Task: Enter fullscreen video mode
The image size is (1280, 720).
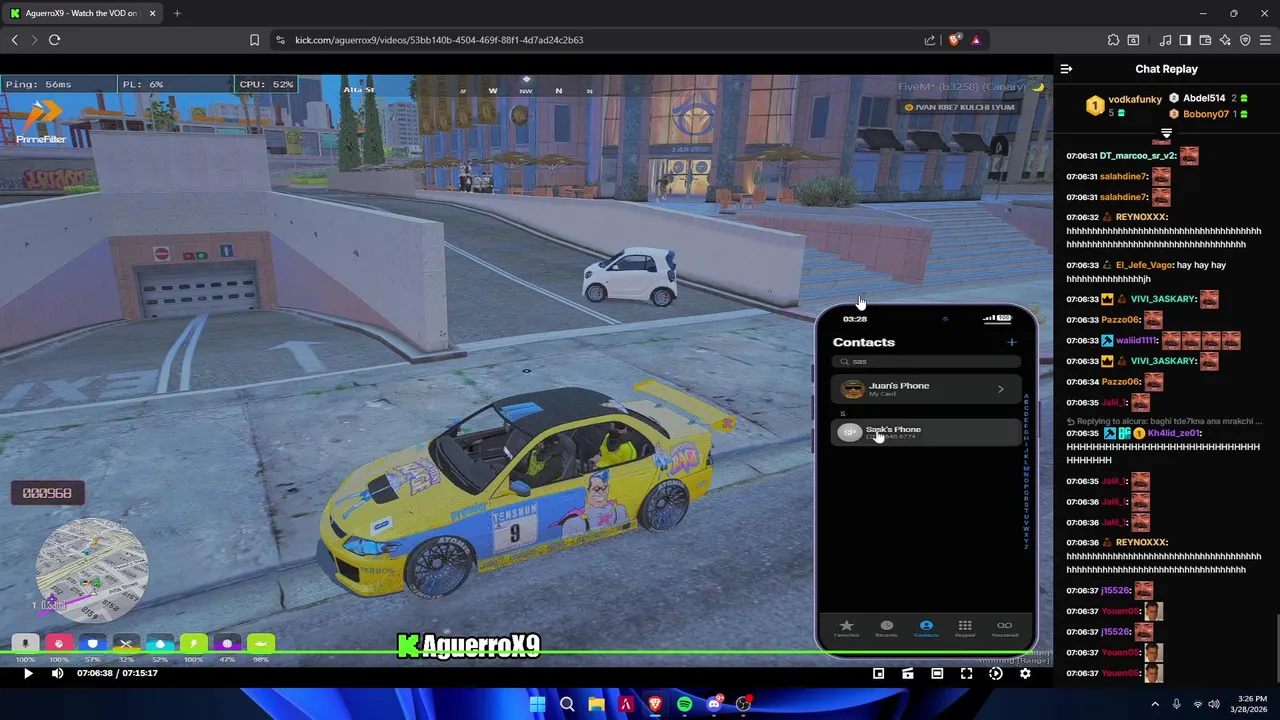Action: click(966, 674)
